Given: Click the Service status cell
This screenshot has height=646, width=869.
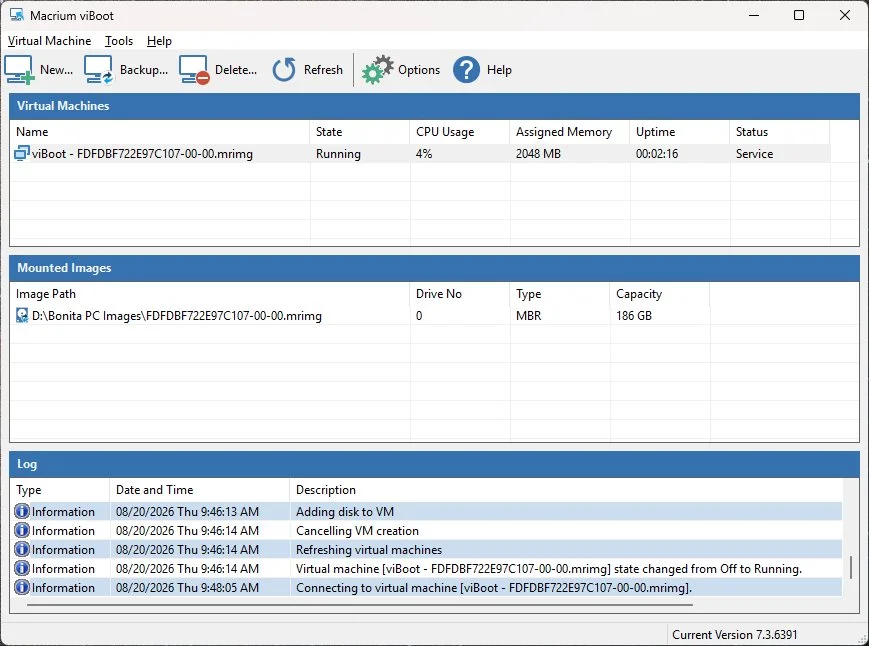Looking at the screenshot, I should pos(754,153).
